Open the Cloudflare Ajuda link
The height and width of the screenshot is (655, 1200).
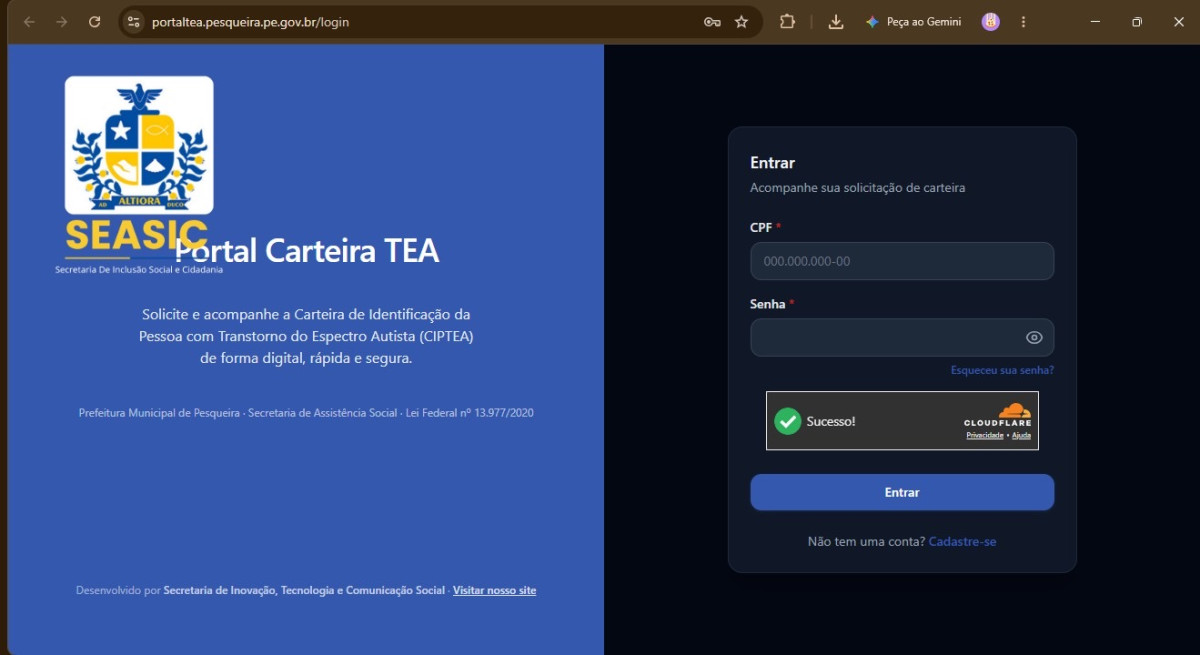pyautogui.click(x=1021, y=435)
